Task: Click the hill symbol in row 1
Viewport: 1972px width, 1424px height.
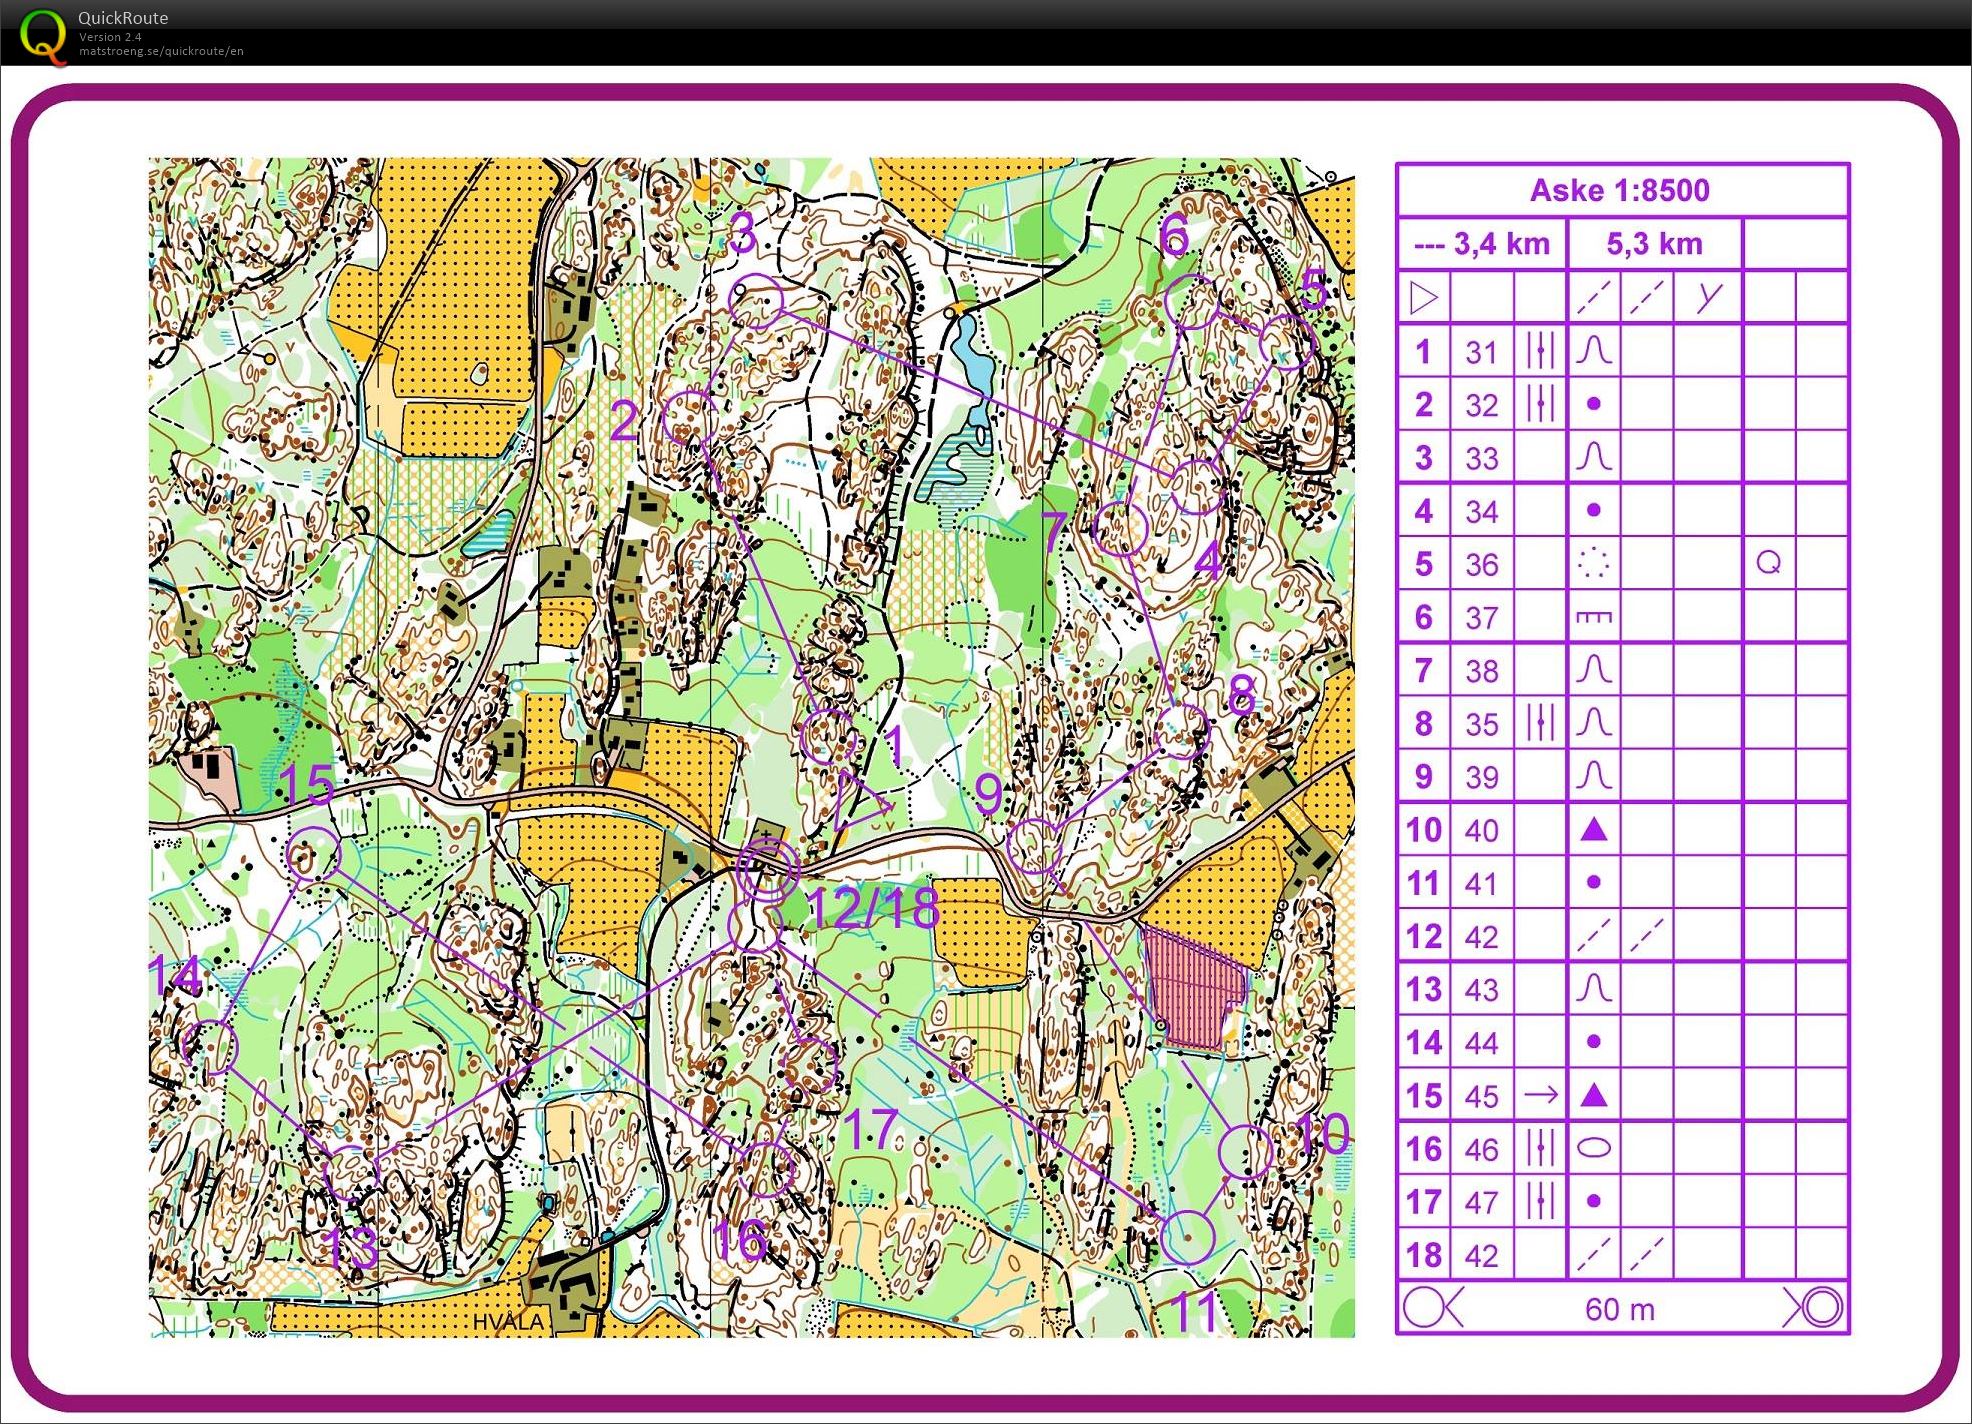Action: coord(1594,351)
